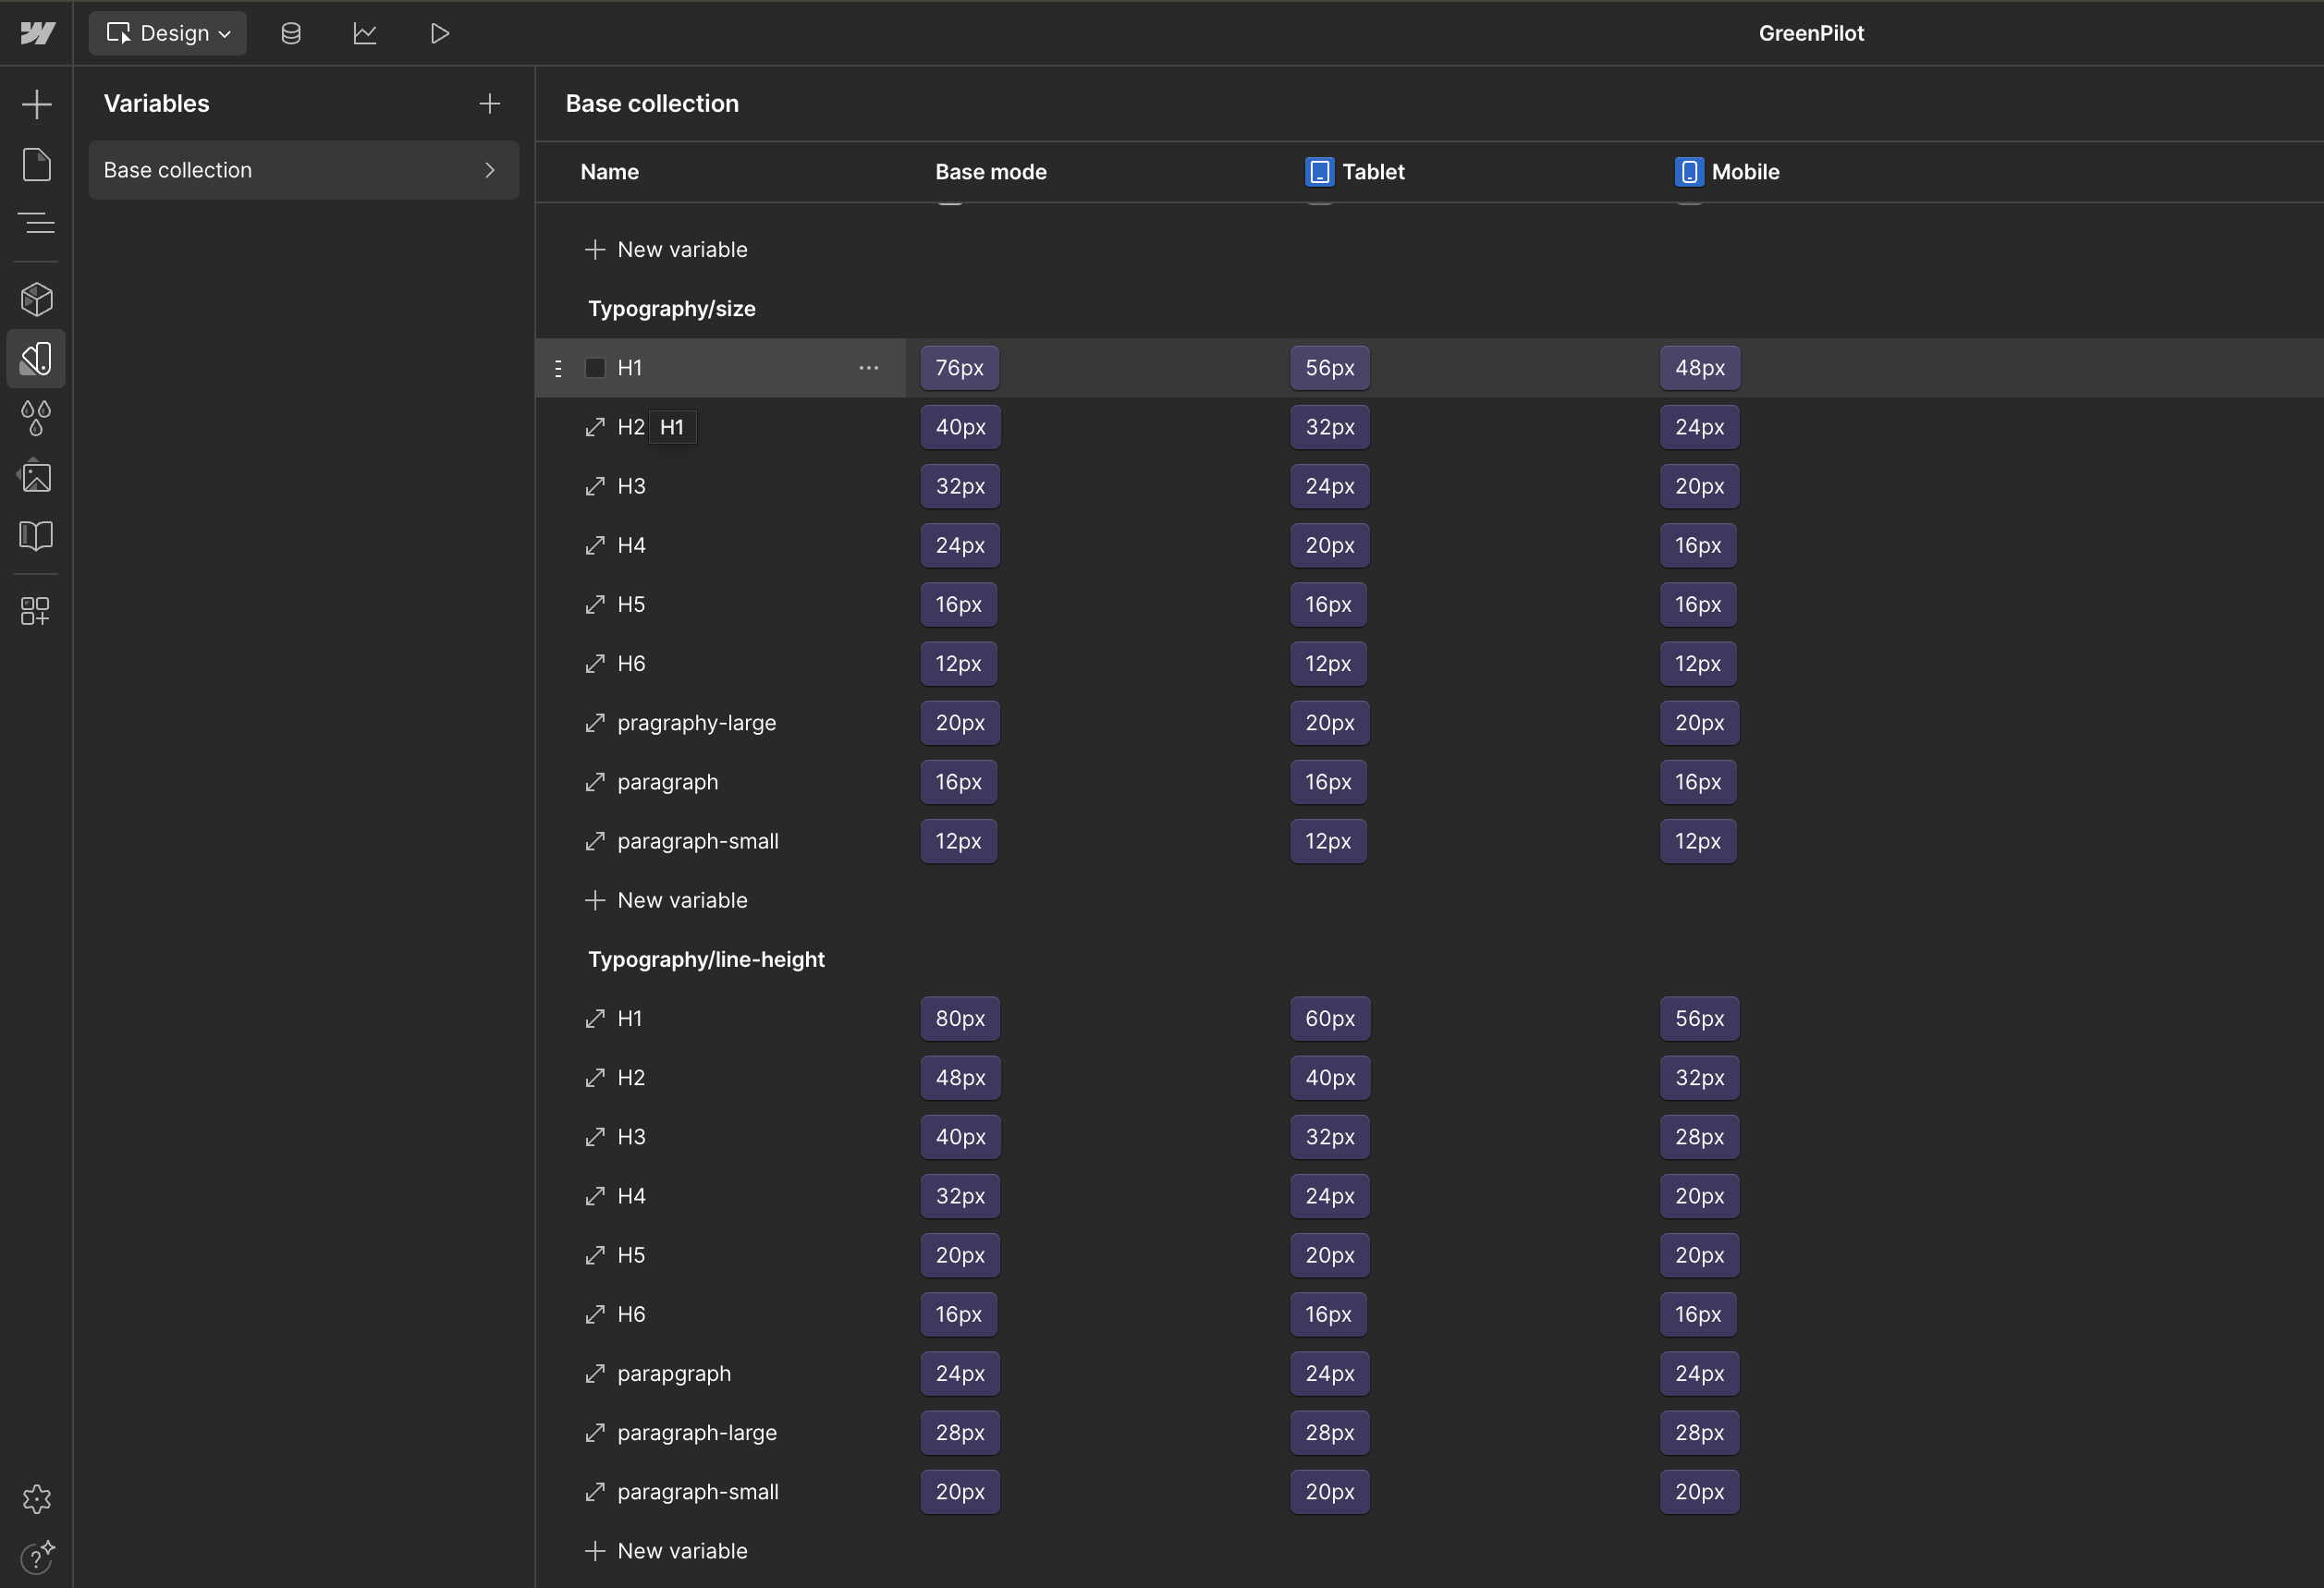Open the Pages panel icon
This screenshot has width=2324, height=1588.
[37, 164]
